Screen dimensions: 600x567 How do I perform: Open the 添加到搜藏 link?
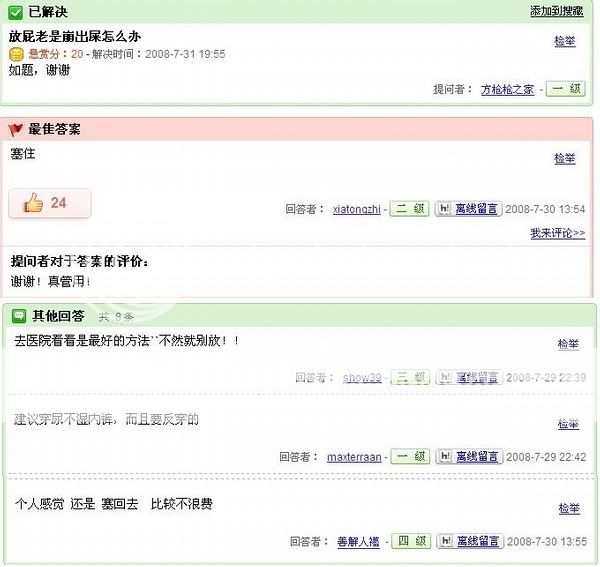pyautogui.click(x=557, y=11)
